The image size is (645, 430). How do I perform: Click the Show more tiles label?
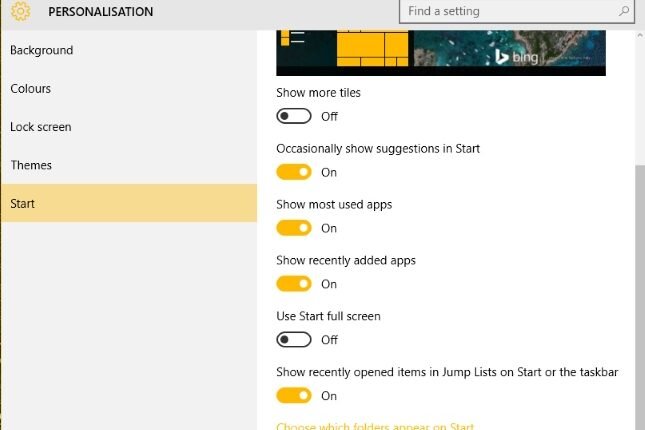318,93
